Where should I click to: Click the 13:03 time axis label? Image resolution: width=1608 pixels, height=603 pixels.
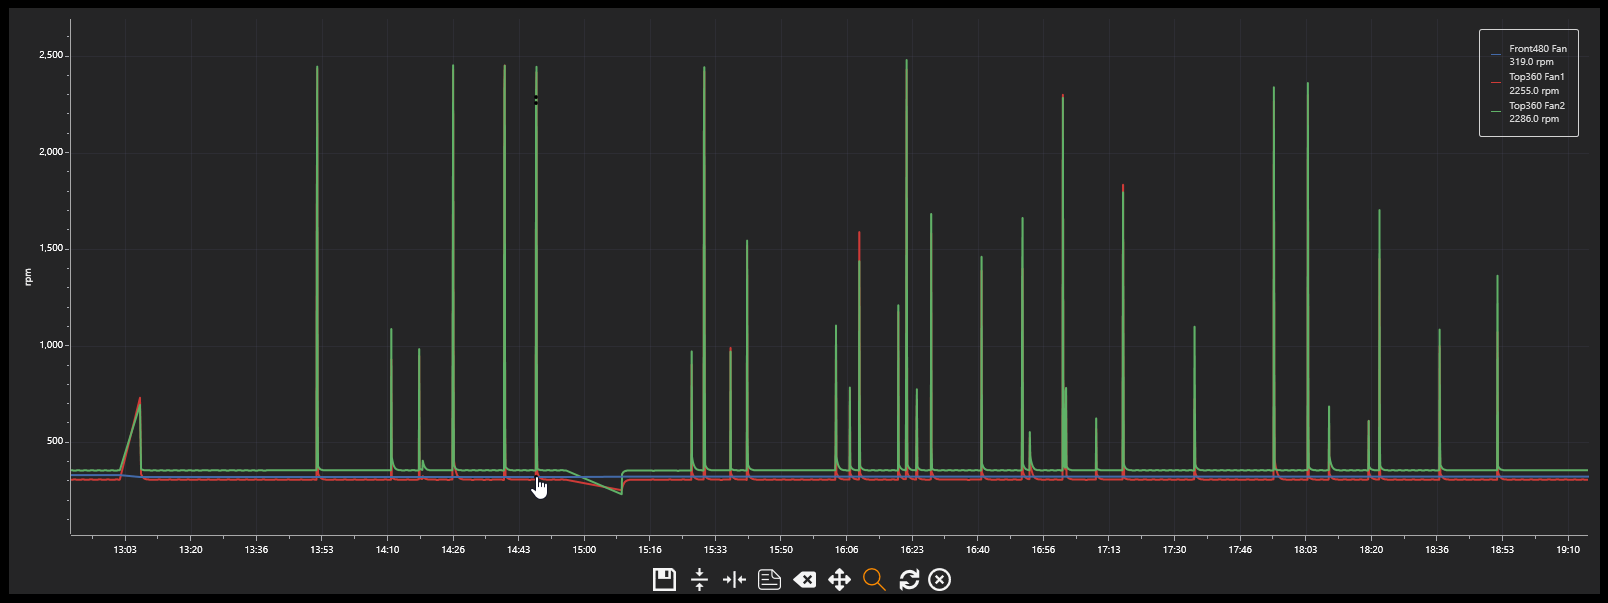[124, 550]
